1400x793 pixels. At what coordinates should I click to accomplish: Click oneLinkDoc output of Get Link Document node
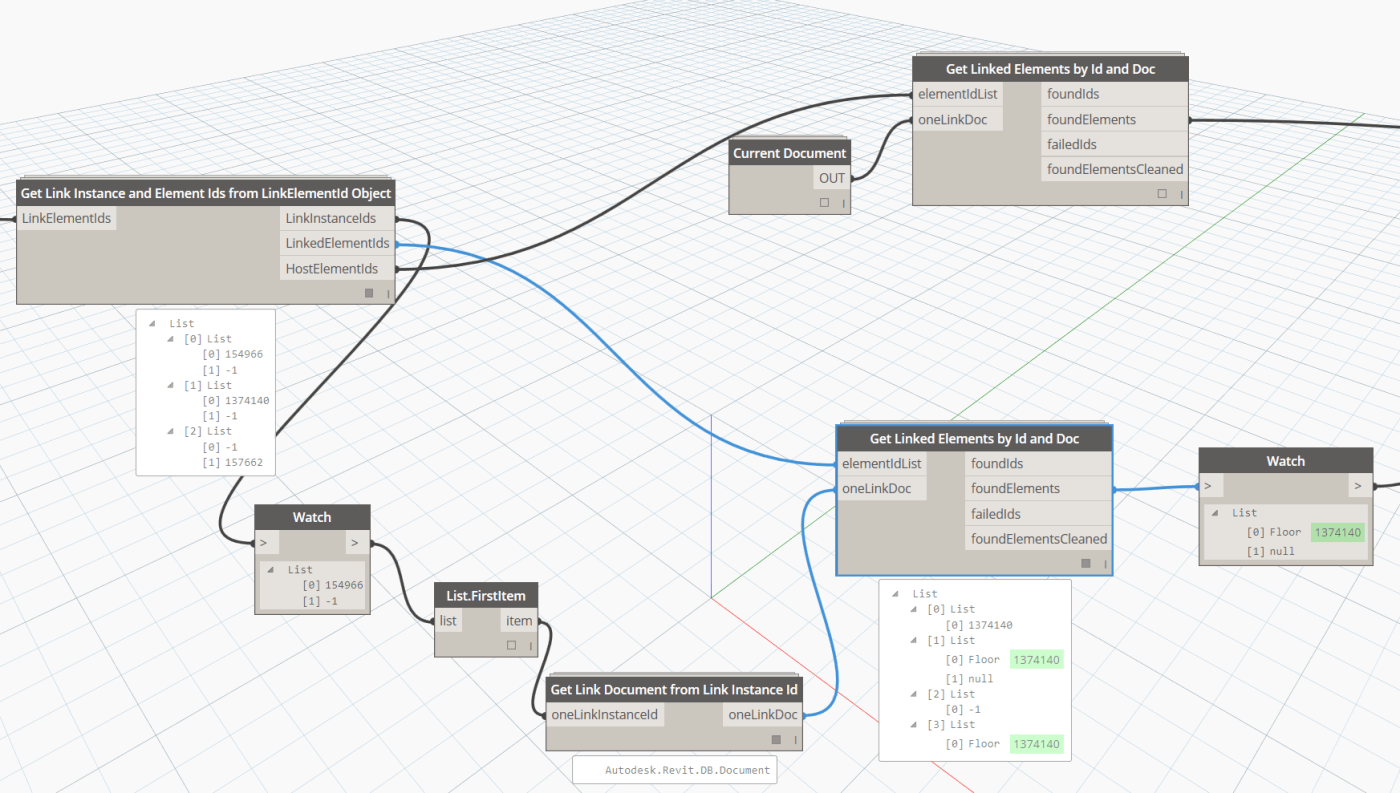pyautogui.click(x=762, y=715)
